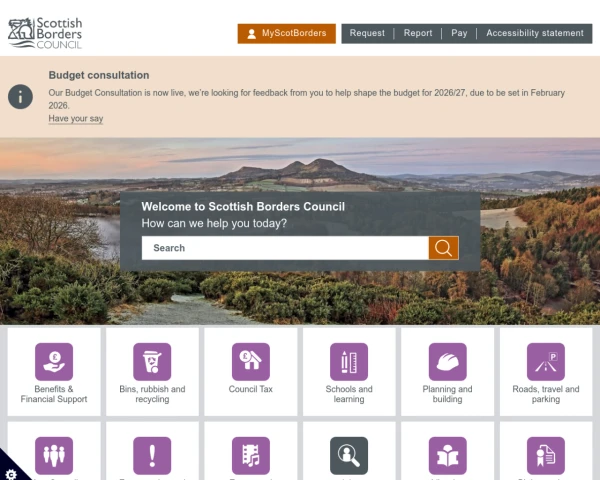Open the Request menu item

click(x=367, y=33)
